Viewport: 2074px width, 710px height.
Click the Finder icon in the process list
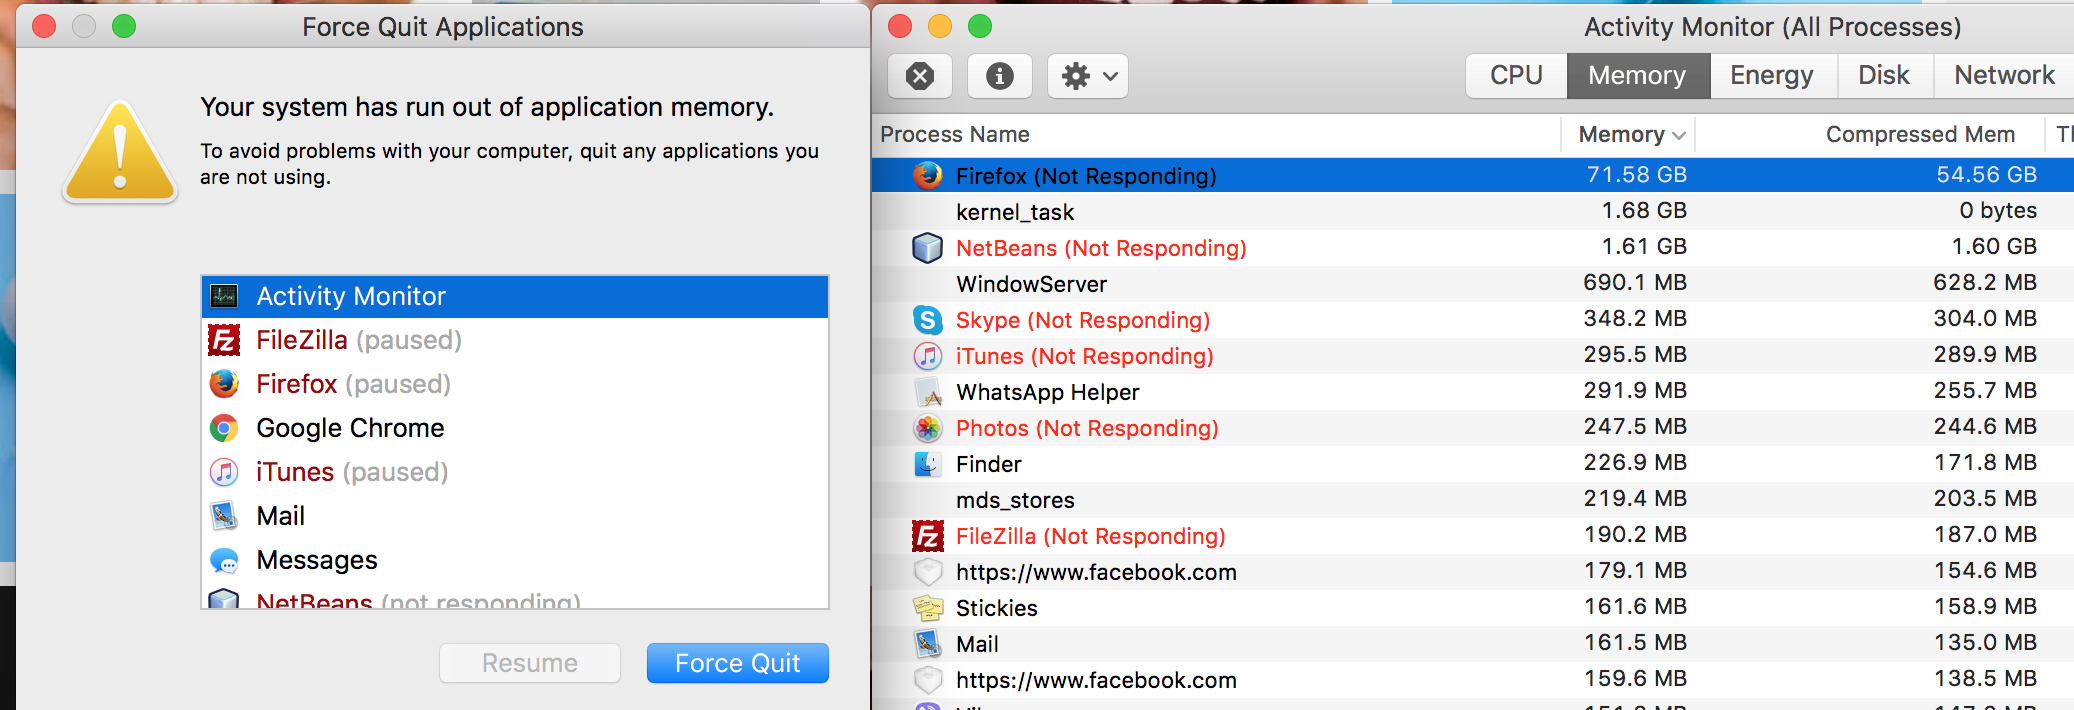pyautogui.click(x=928, y=463)
